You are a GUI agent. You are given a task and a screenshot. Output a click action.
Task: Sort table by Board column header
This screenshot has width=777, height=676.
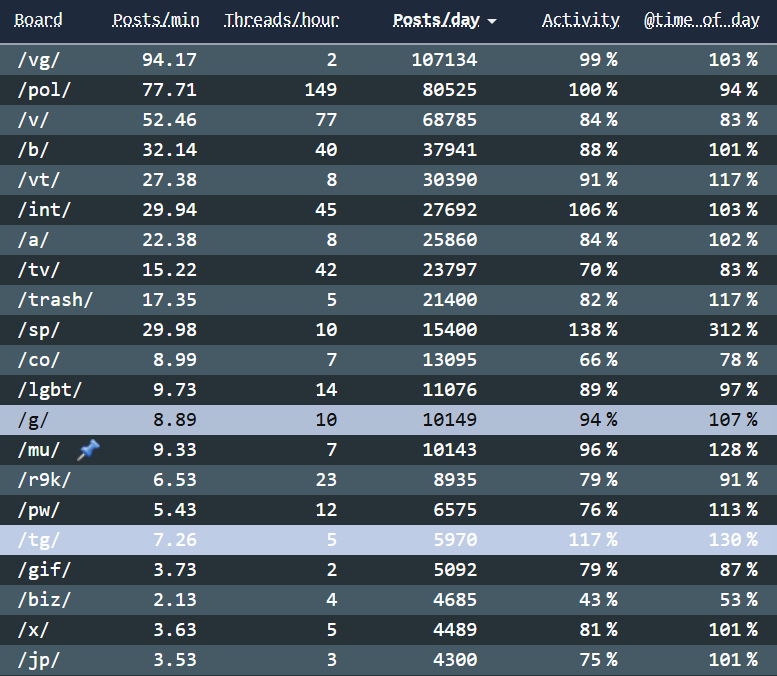point(38,20)
